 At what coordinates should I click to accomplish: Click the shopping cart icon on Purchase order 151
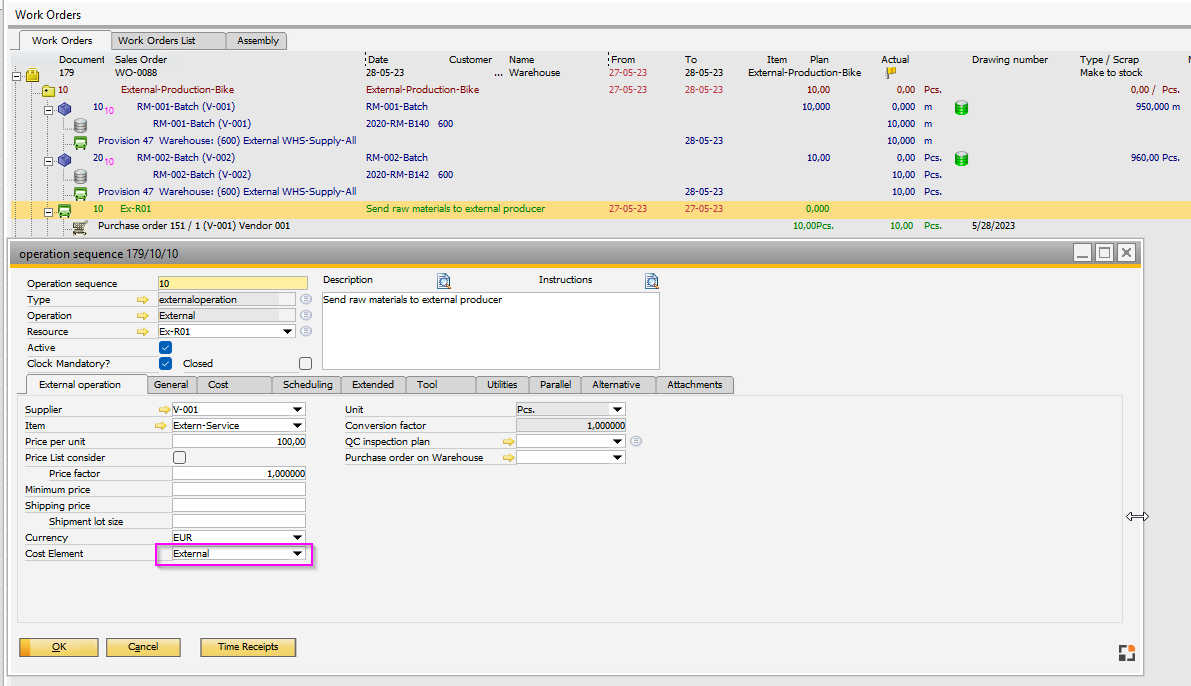pyautogui.click(x=80, y=225)
